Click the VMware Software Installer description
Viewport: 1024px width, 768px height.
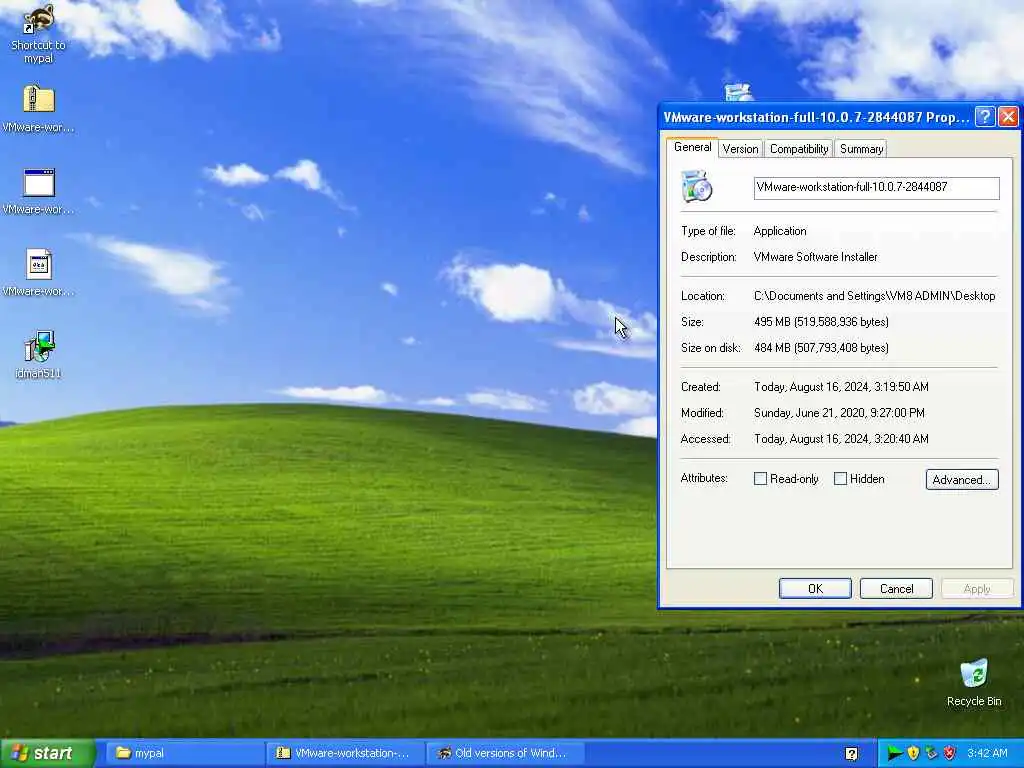(816, 257)
